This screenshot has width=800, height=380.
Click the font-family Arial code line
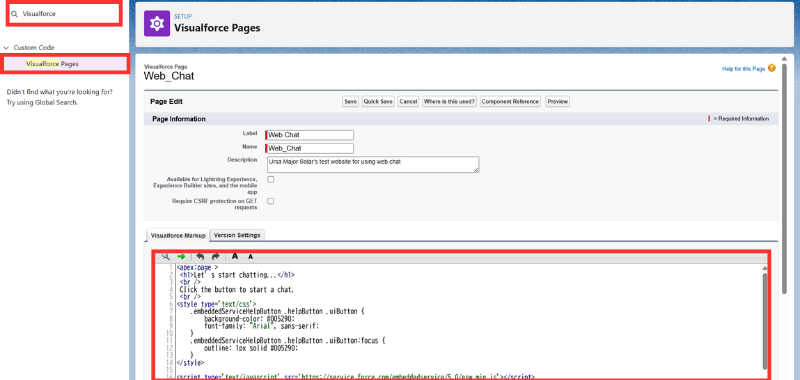261,325
